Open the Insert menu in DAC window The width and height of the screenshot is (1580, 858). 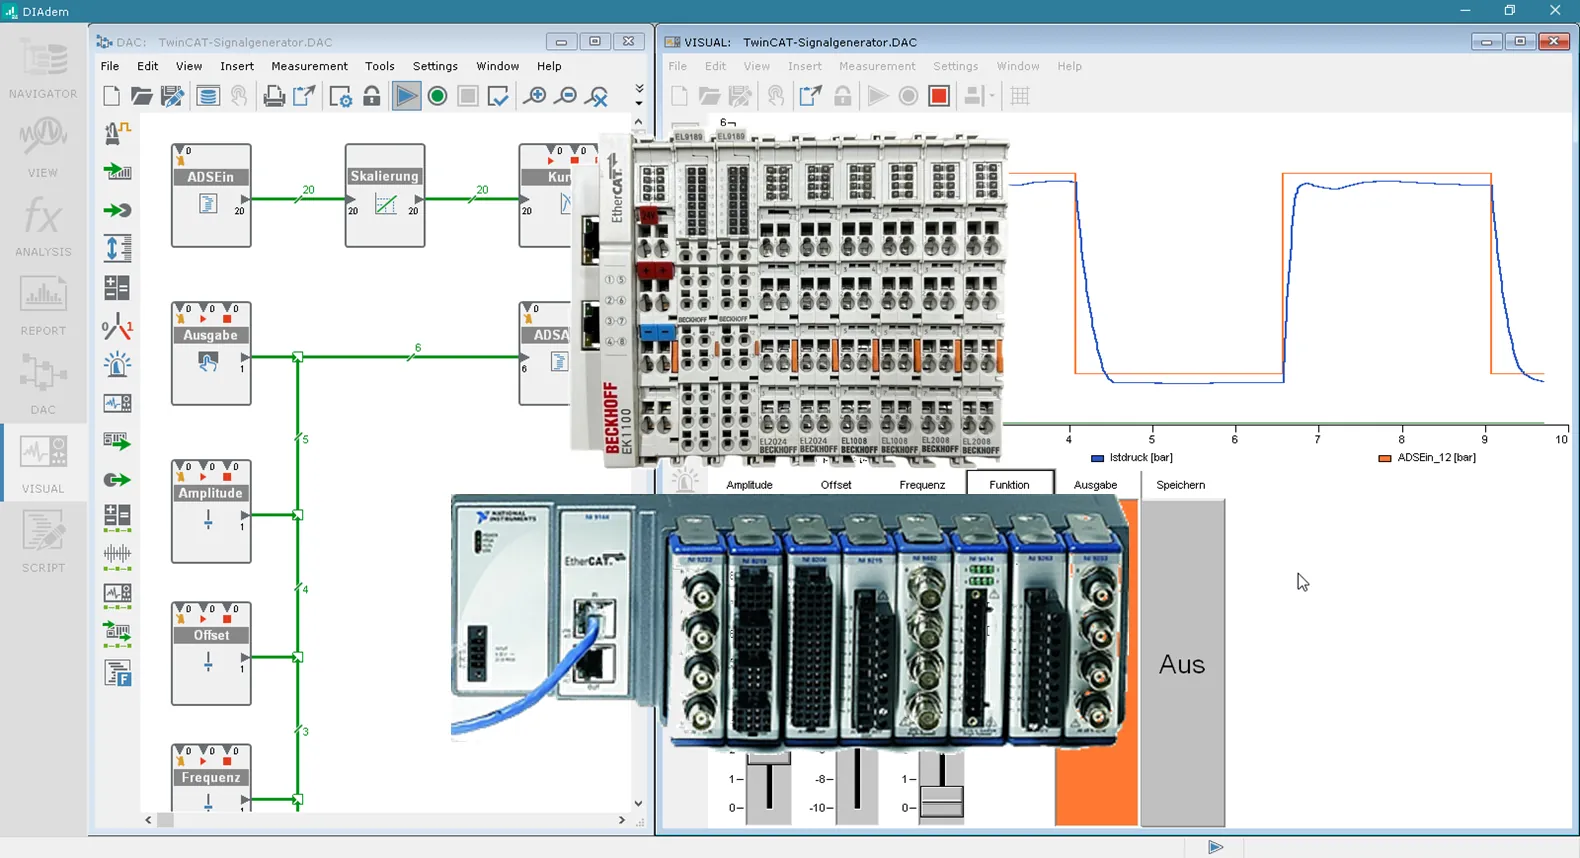coord(237,66)
